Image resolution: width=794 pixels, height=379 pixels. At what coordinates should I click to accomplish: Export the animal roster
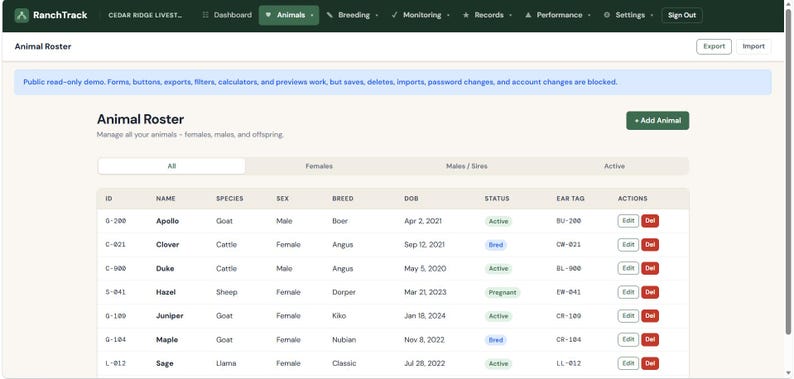point(714,47)
